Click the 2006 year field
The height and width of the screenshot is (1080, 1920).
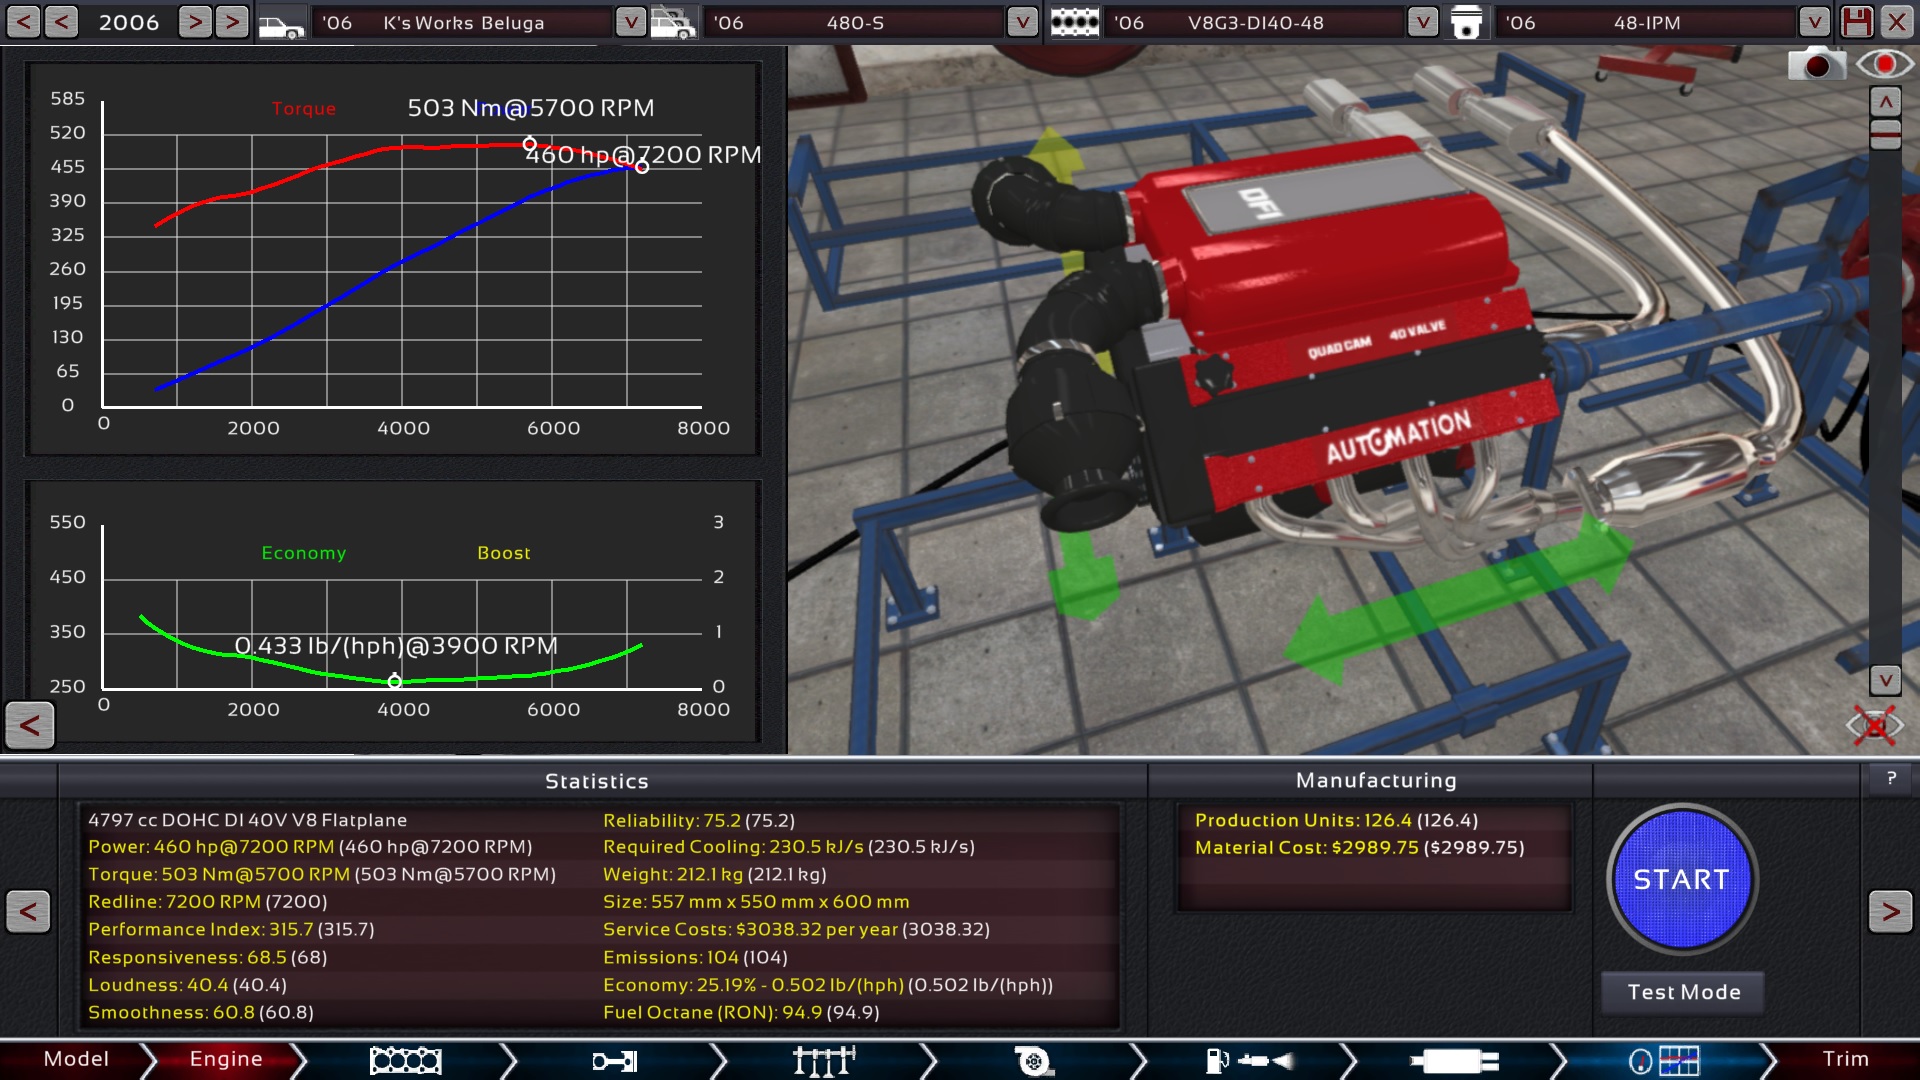129,22
